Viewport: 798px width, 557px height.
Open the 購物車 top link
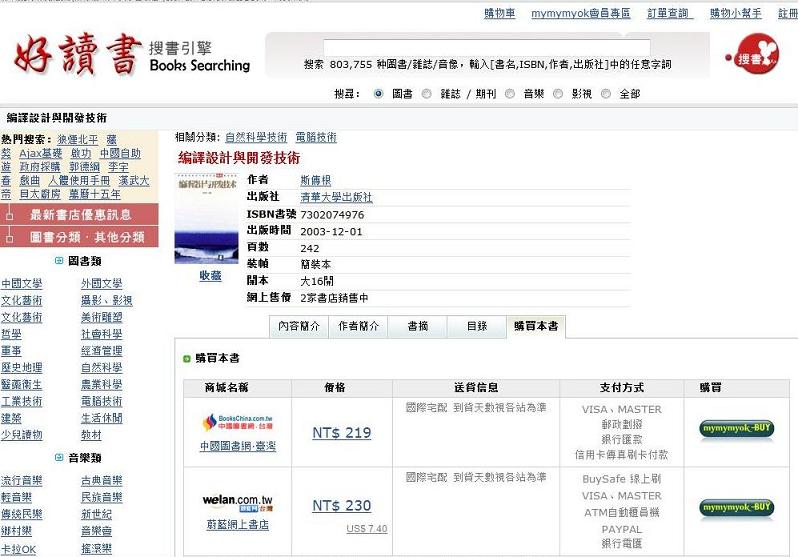[499, 14]
